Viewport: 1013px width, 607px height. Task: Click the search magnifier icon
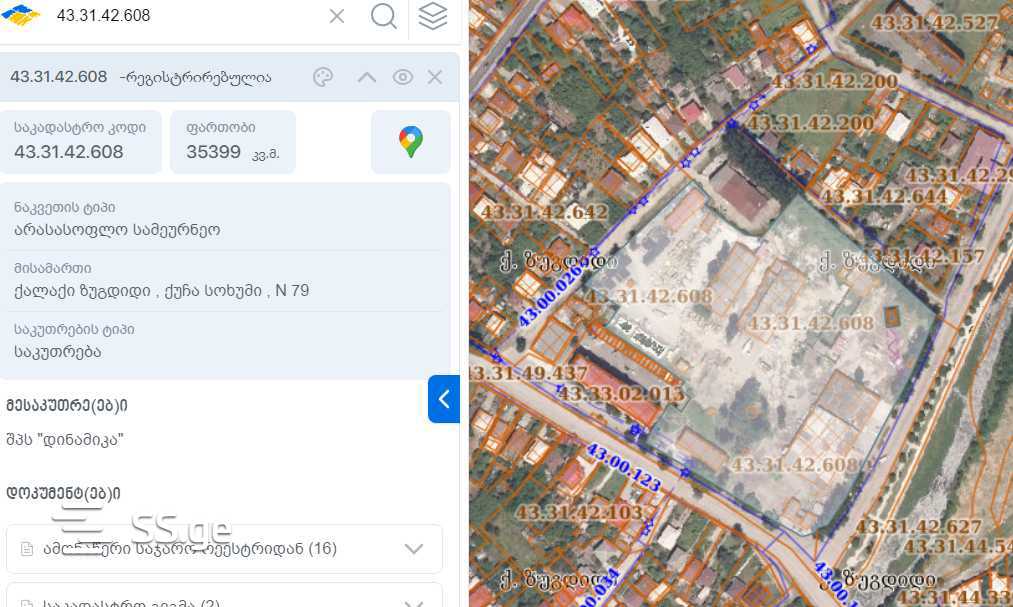point(384,15)
